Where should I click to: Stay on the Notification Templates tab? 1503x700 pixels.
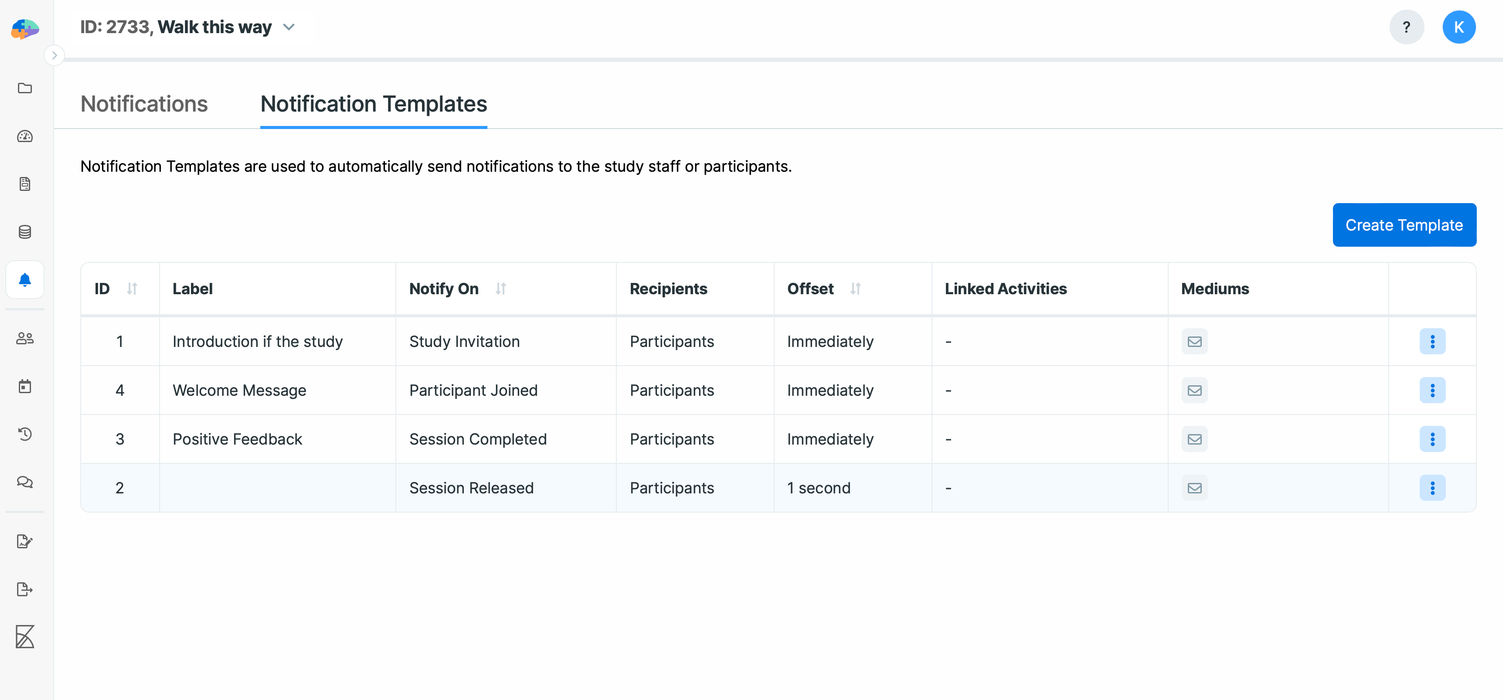pos(373,104)
